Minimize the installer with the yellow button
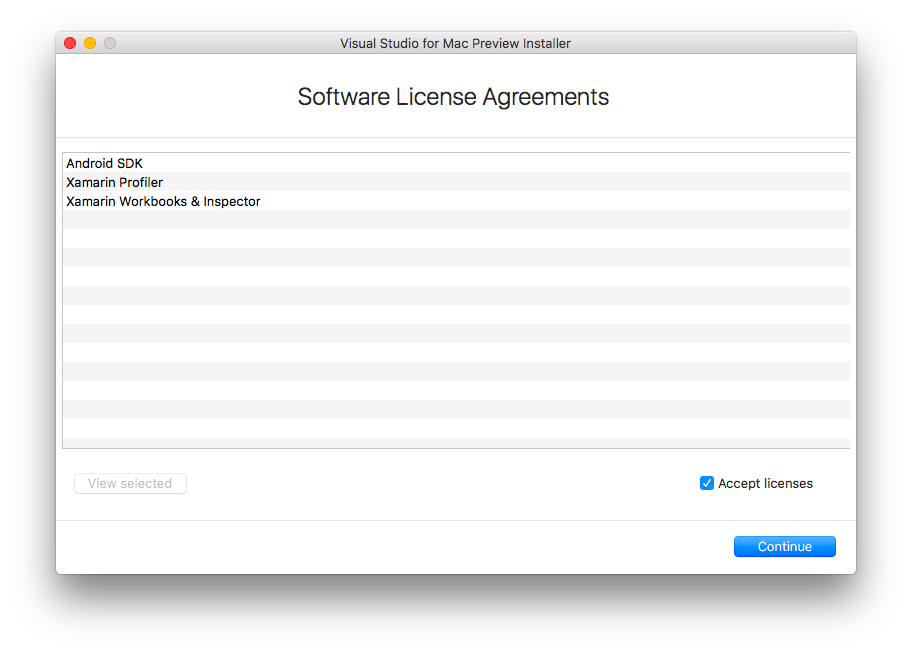 click(x=90, y=43)
